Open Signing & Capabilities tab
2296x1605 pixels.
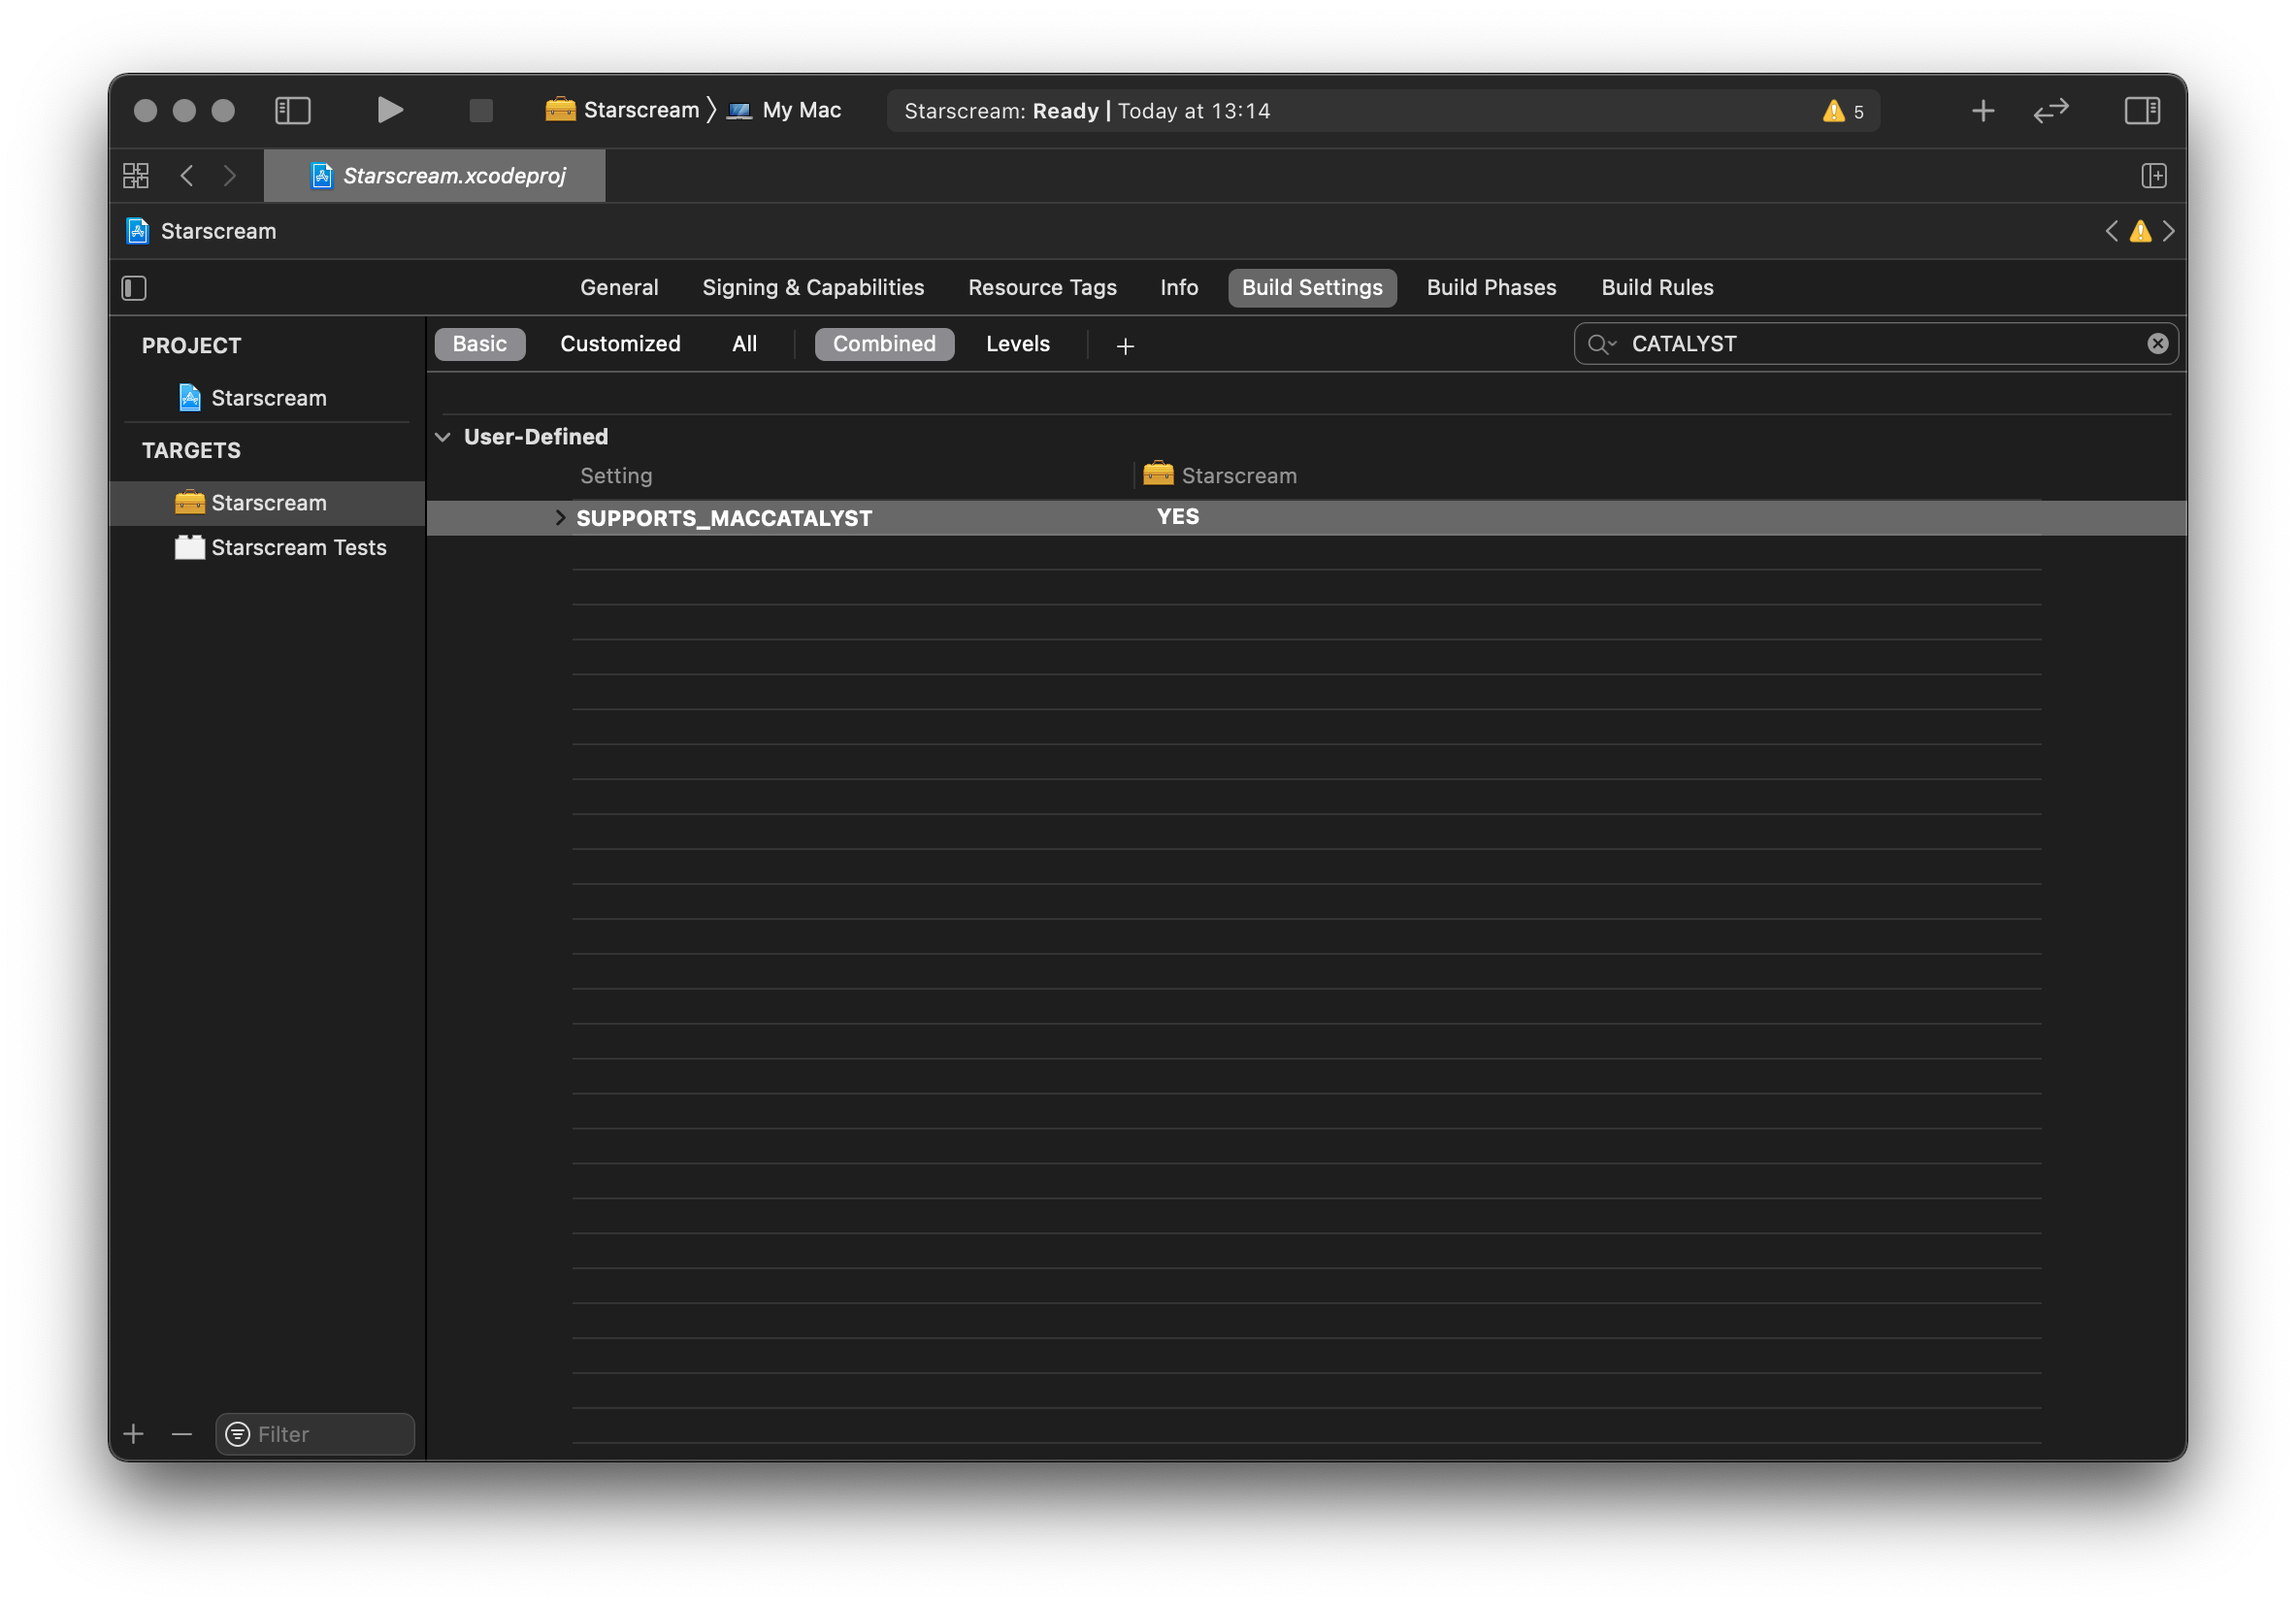[x=813, y=288]
